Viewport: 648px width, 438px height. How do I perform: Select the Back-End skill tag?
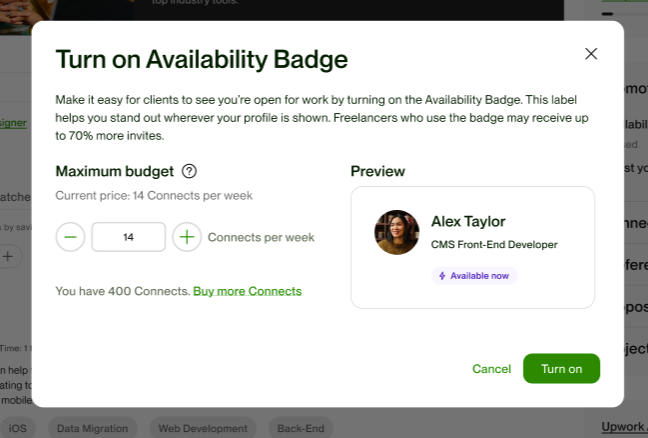point(300,428)
